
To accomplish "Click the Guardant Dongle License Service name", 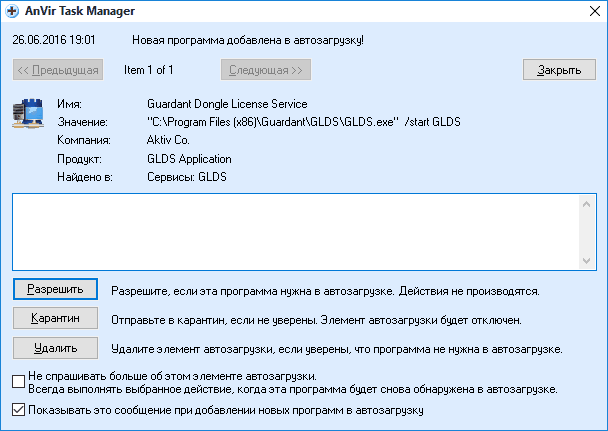I will 227,104.
